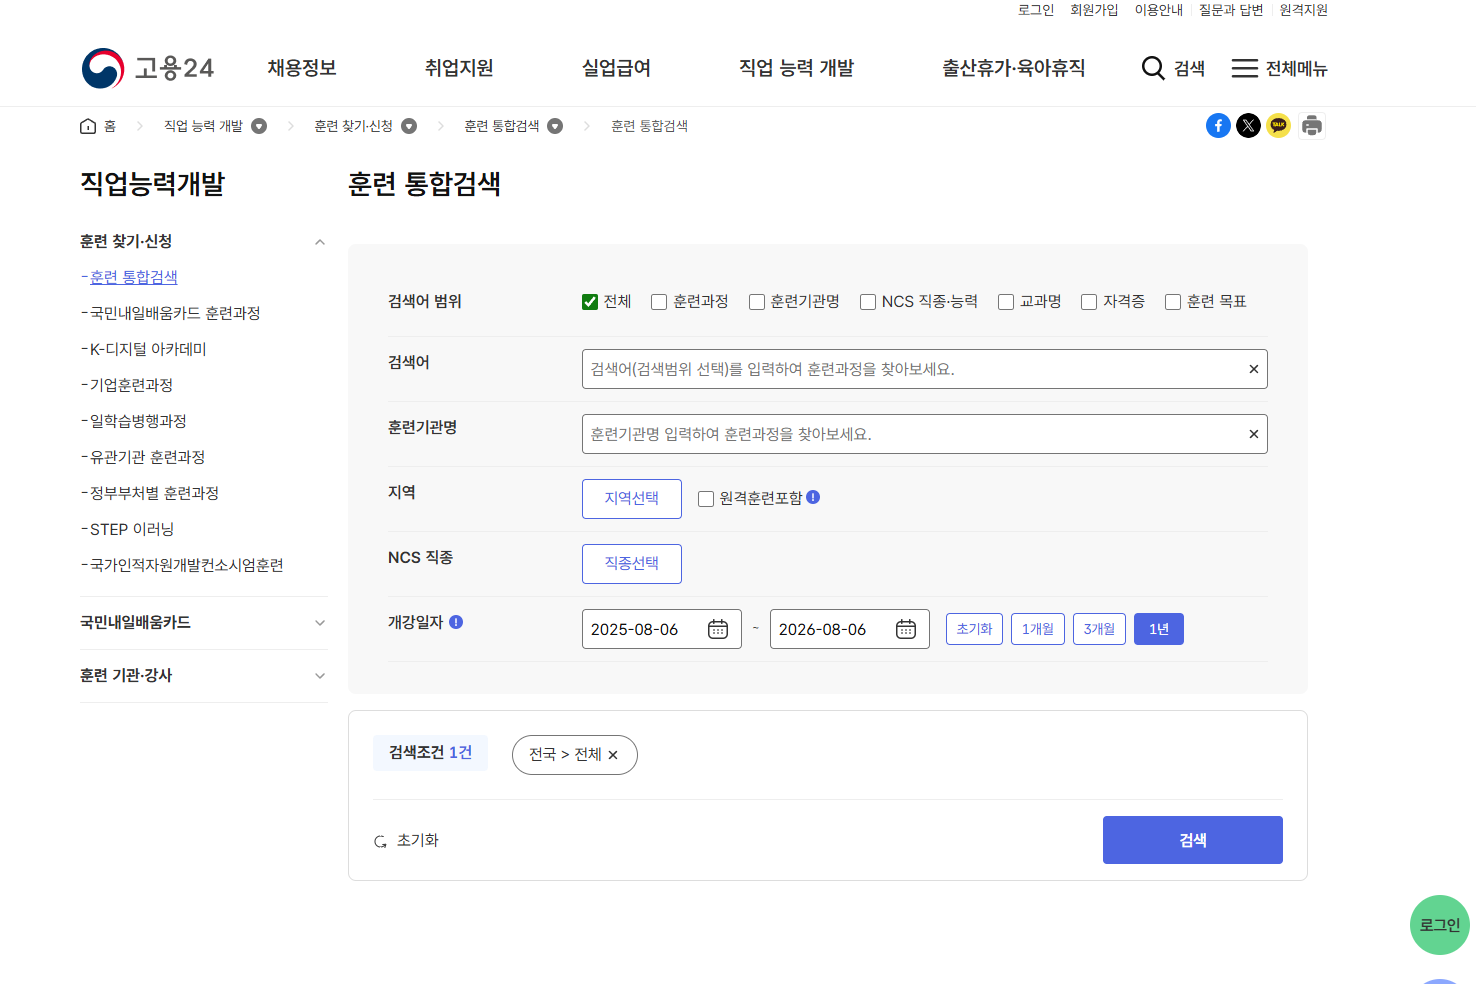Viewport: 1476px width, 984px height.
Task: Open 직업 능력 개발 breadcrumb dropdown
Action: click(x=259, y=126)
